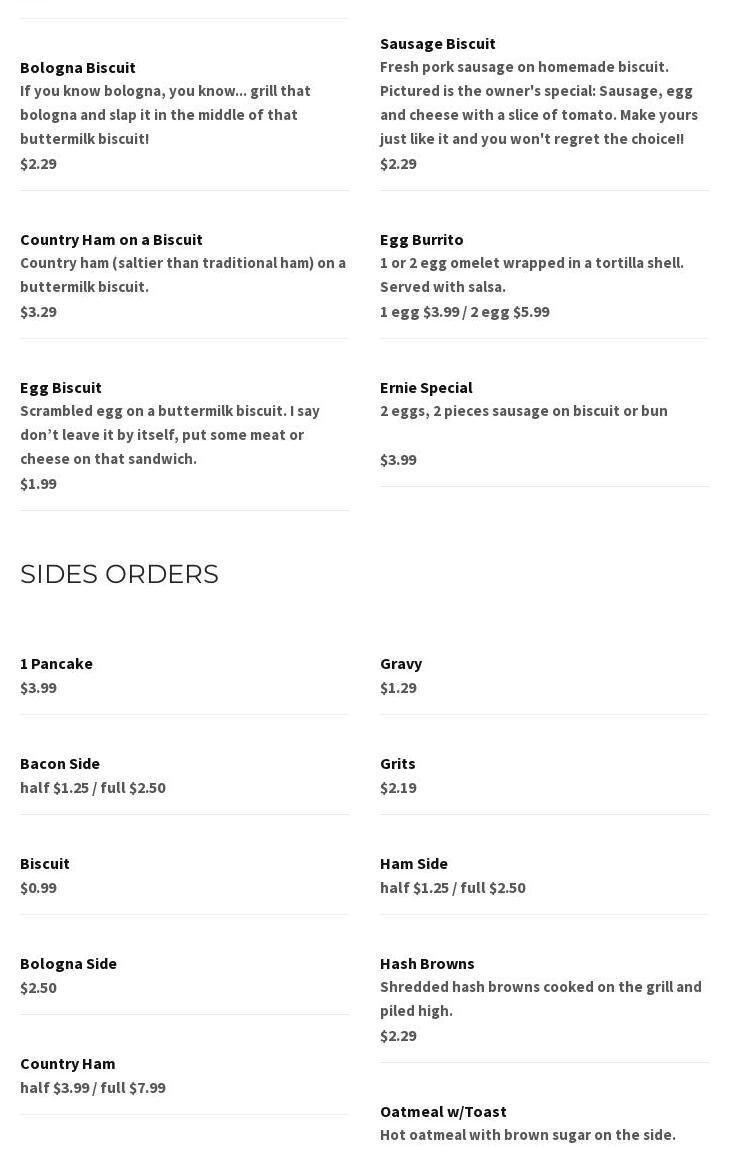Select the Bologna Side item title

[68, 963]
